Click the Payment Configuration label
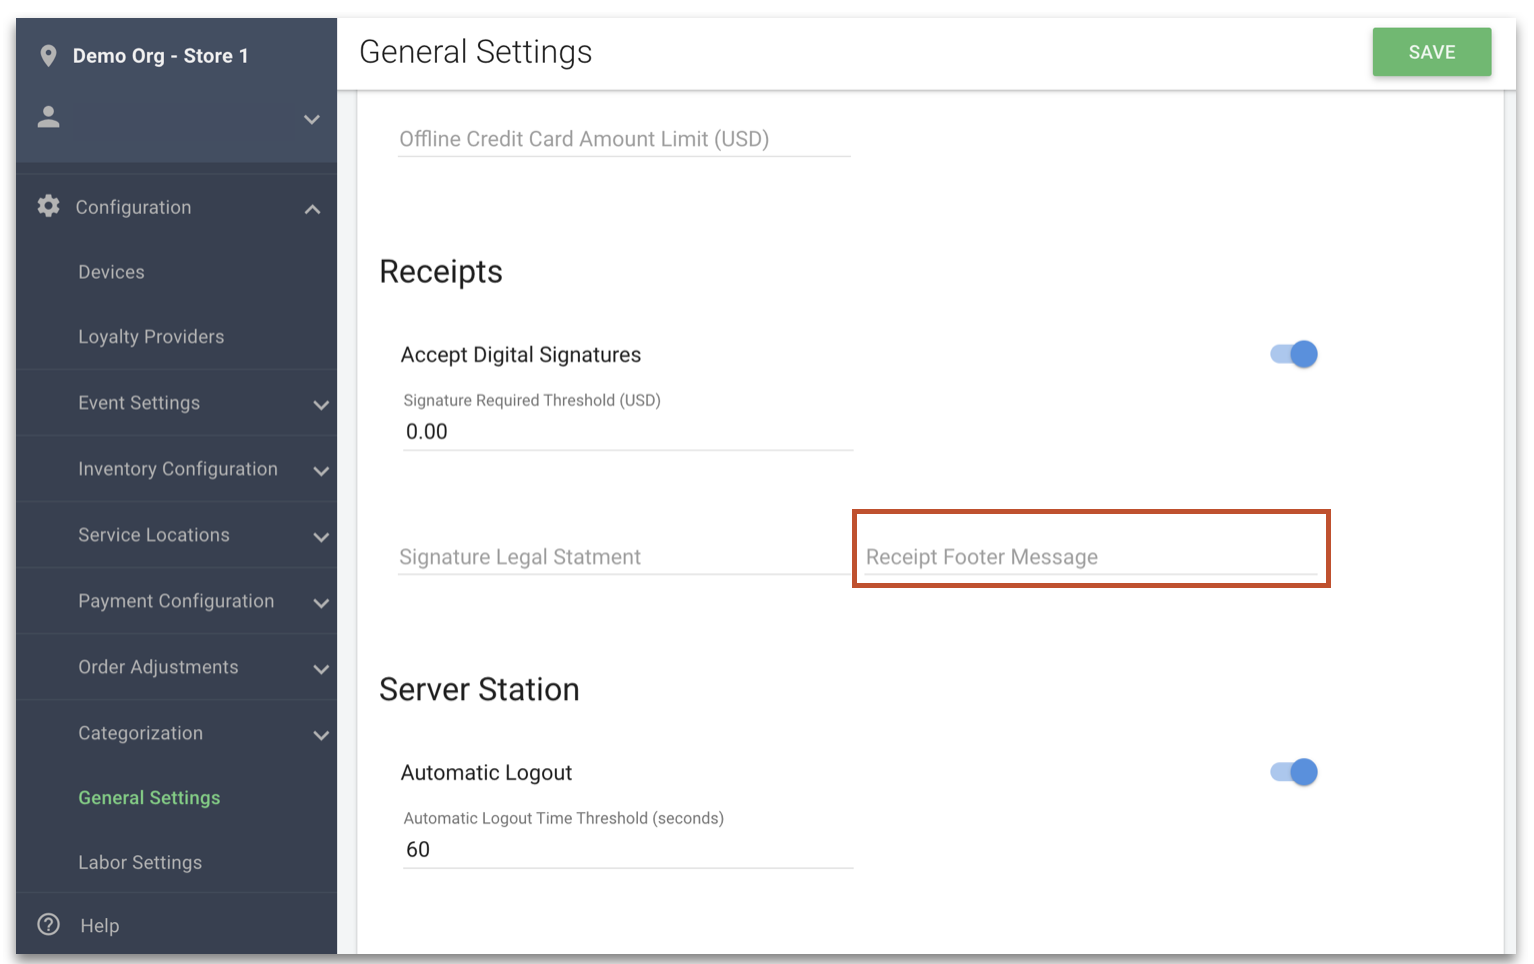Screen dimensions: 1534x964 coord(176,601)
